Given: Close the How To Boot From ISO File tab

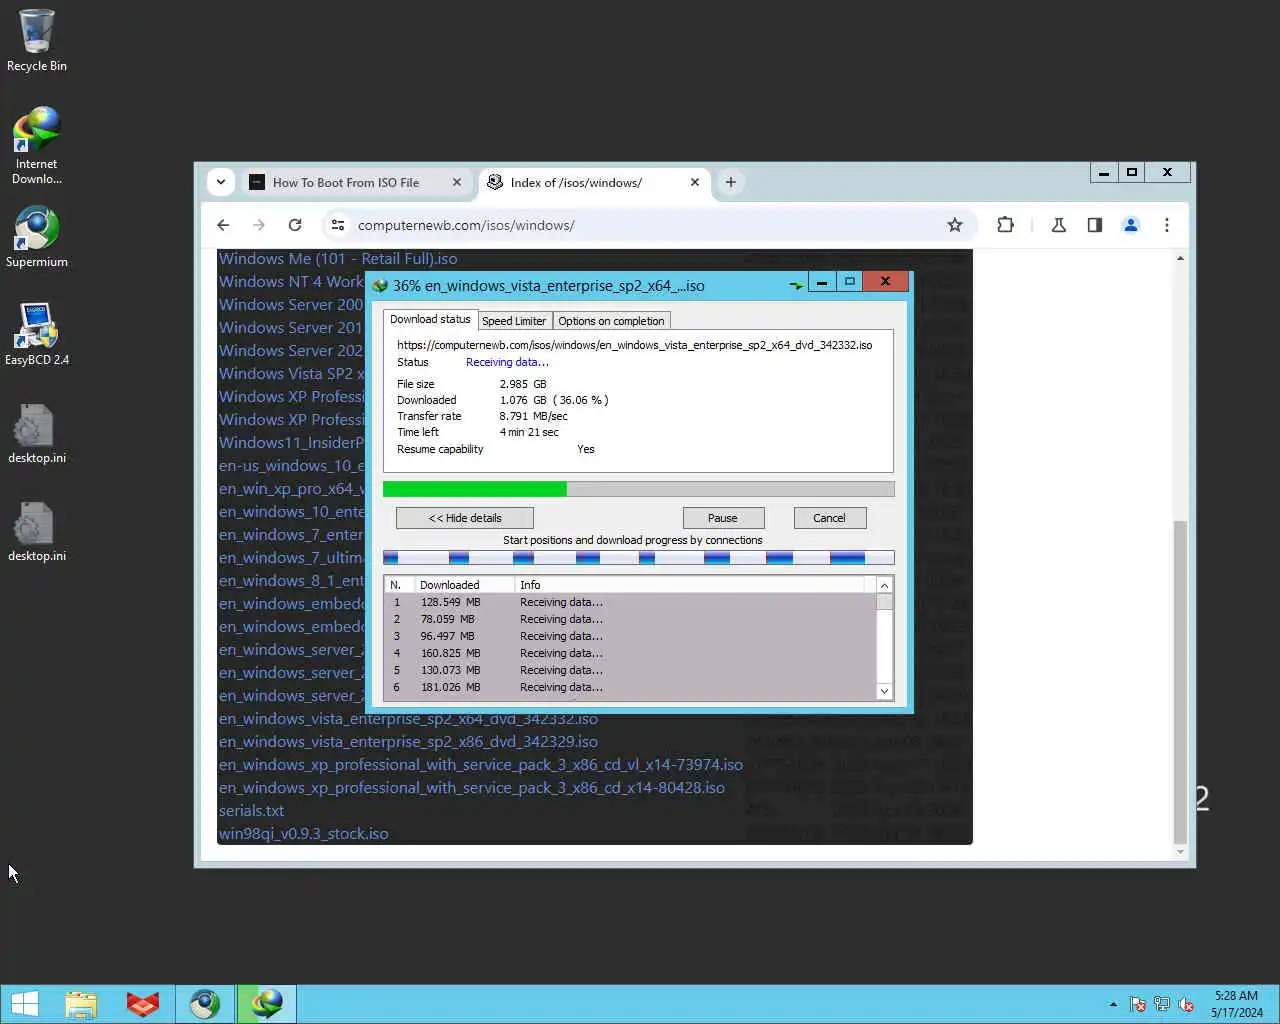Looking at the screenshot, I should click(x=457, y=182).
